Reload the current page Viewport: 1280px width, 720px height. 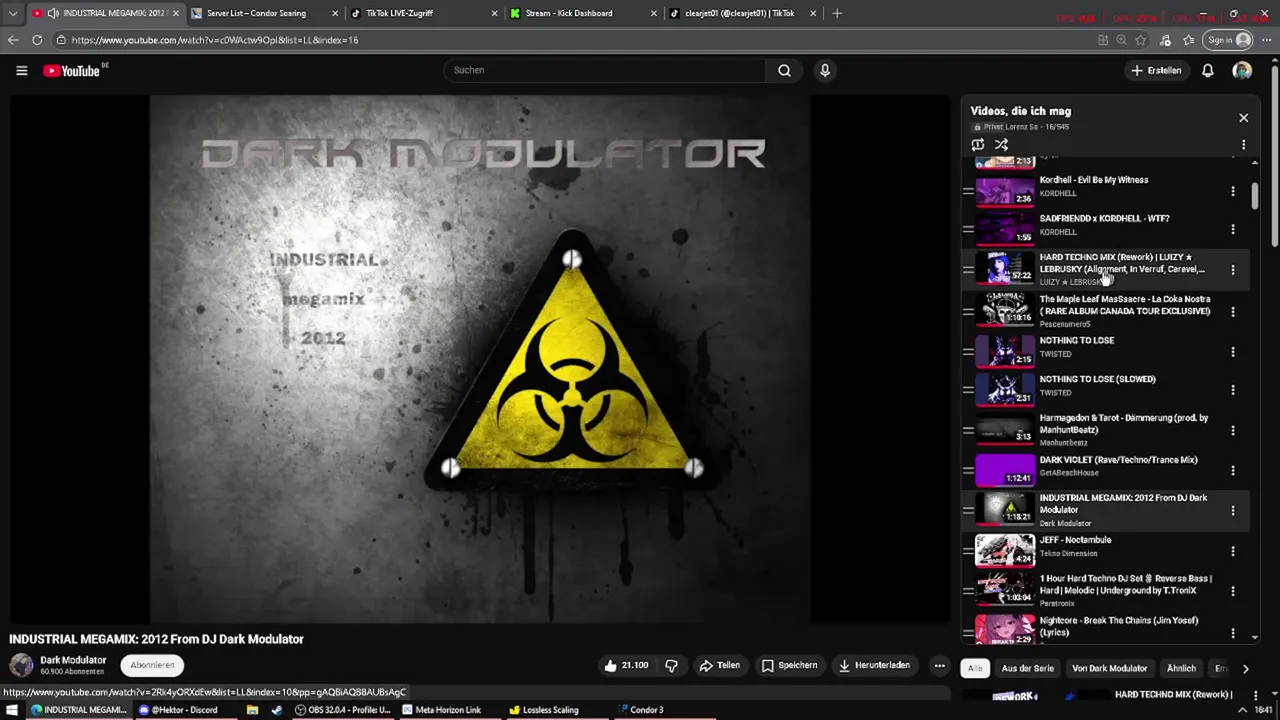pos(37,40)
